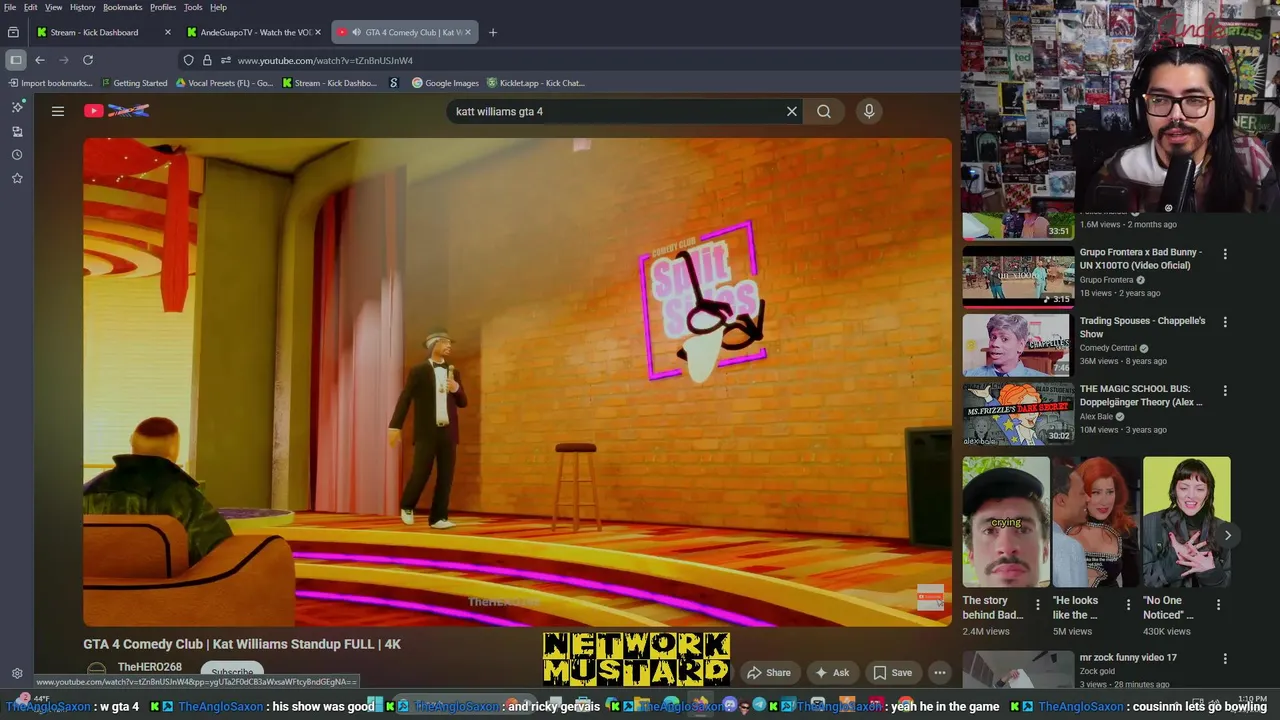Open the View menu
The height and width of the screenshot is (720, 1280).
point(53,7)
